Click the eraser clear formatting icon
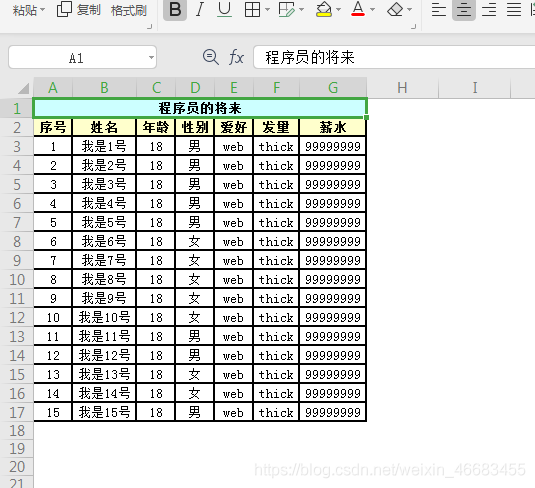The height and width of the screenshot is (488, 535). [395, 10]
